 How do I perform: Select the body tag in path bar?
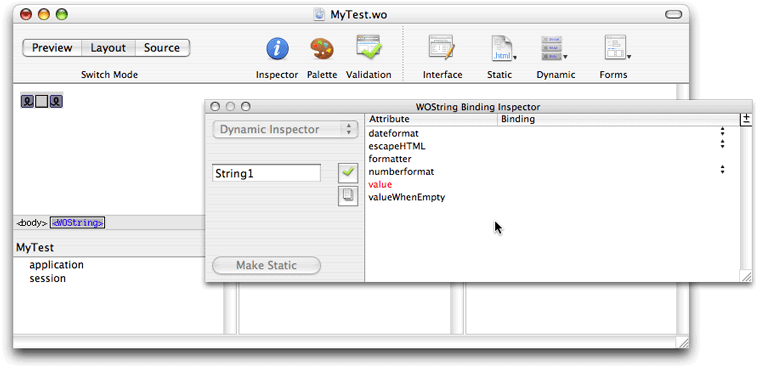click(x=32, y=223)
